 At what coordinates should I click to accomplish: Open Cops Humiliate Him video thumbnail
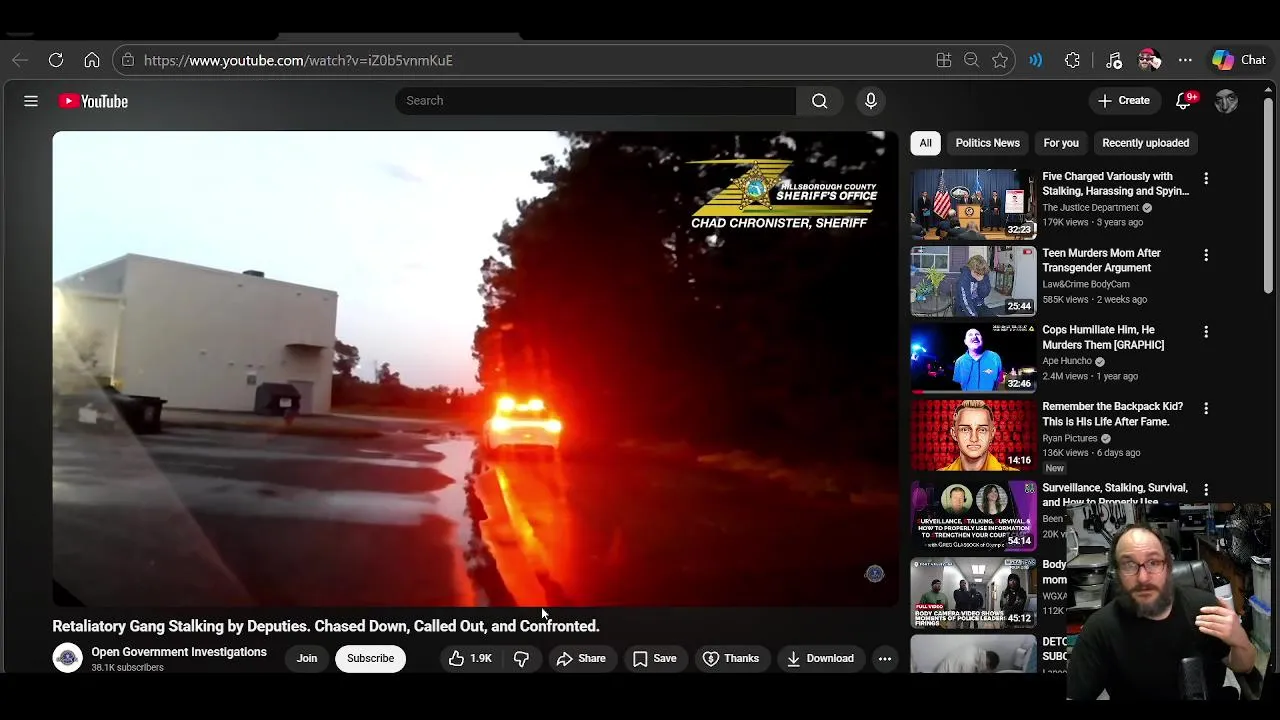coord(974,358)
